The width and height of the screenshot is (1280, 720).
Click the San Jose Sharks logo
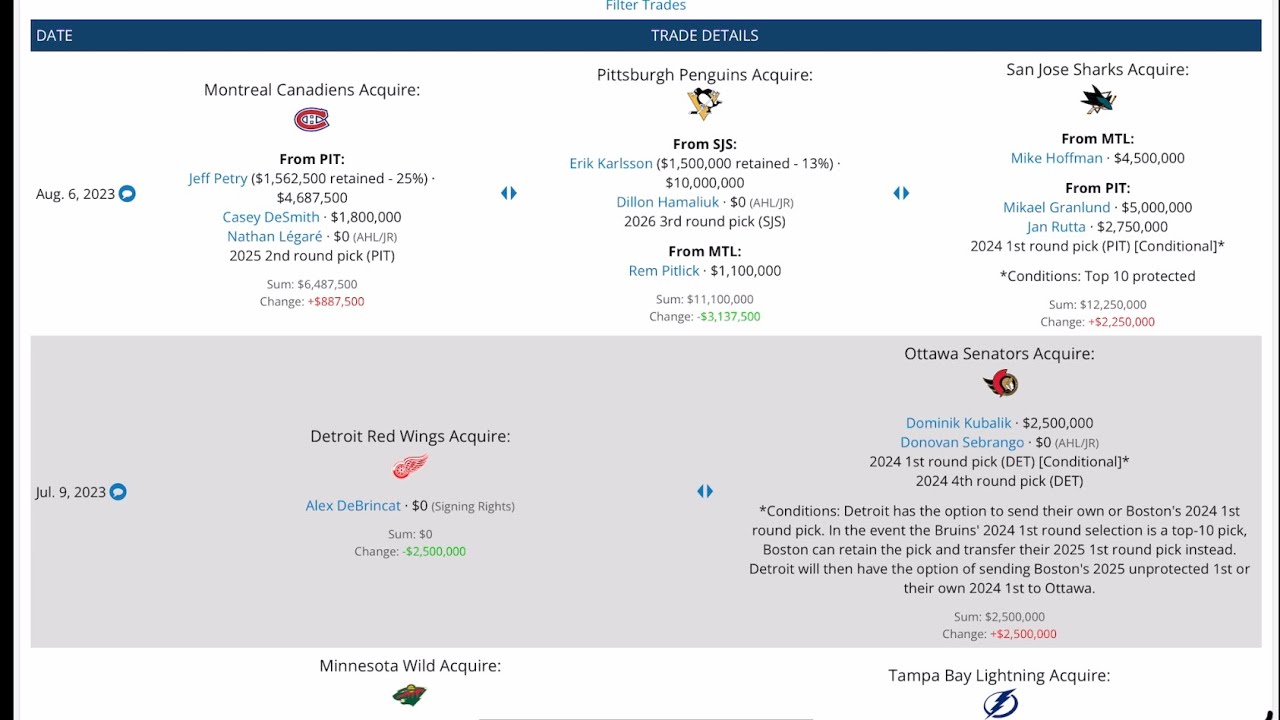(1097, 99)
